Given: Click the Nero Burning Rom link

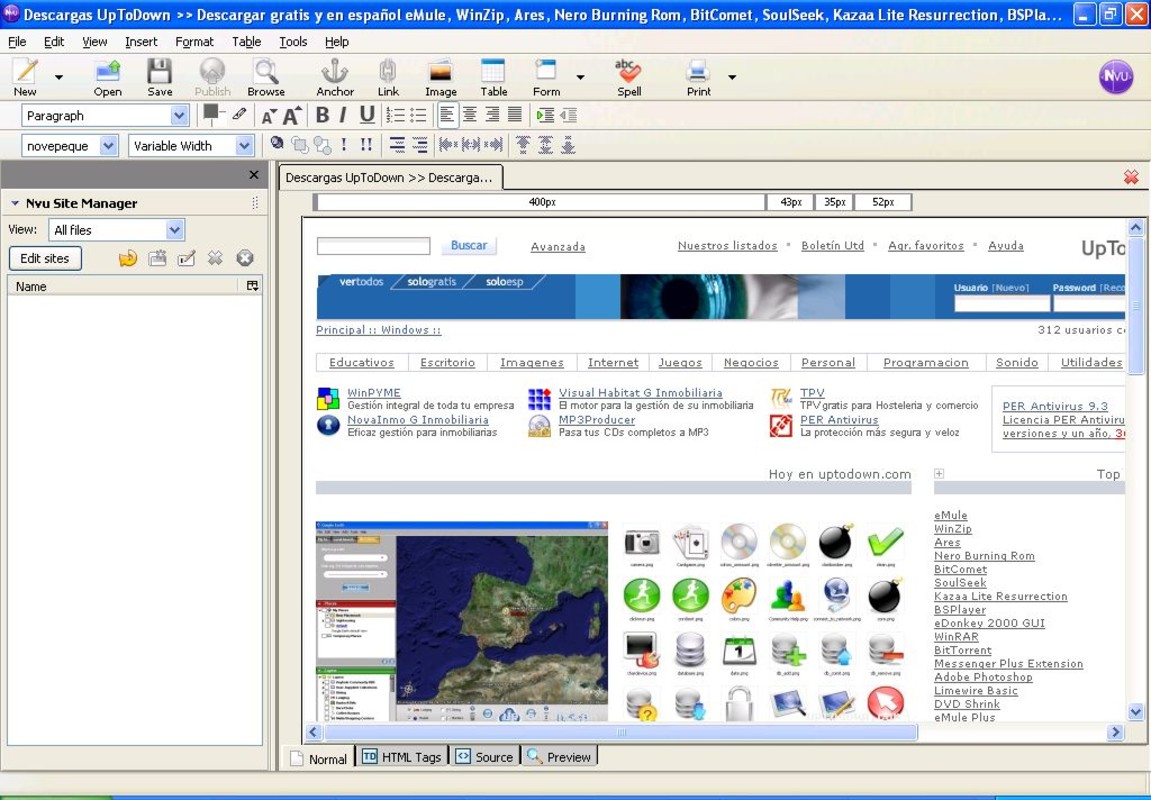Looking at the screenshot, I should (984, 556).
